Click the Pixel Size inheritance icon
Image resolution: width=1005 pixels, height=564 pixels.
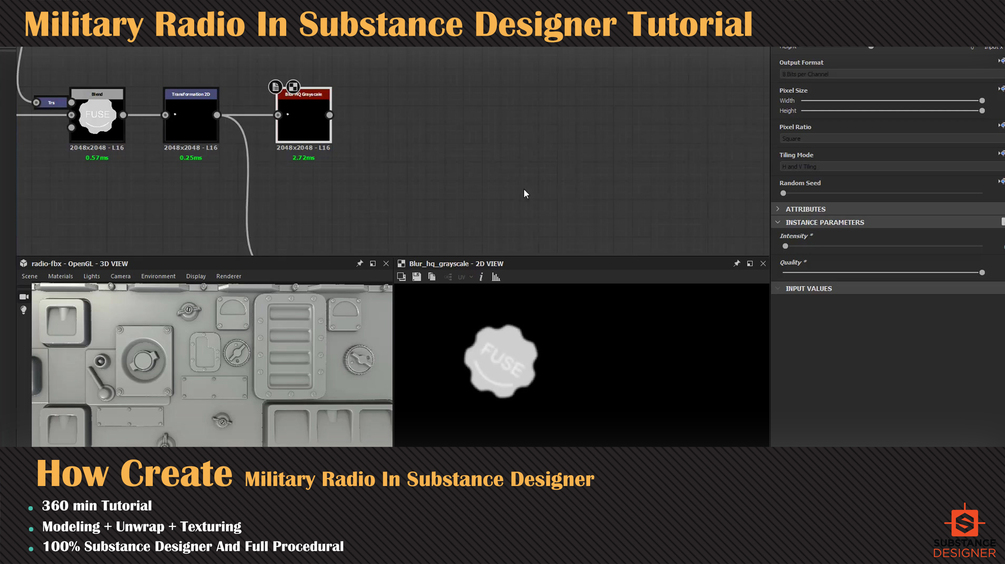pyautogui.click(x=1001, y=89)
